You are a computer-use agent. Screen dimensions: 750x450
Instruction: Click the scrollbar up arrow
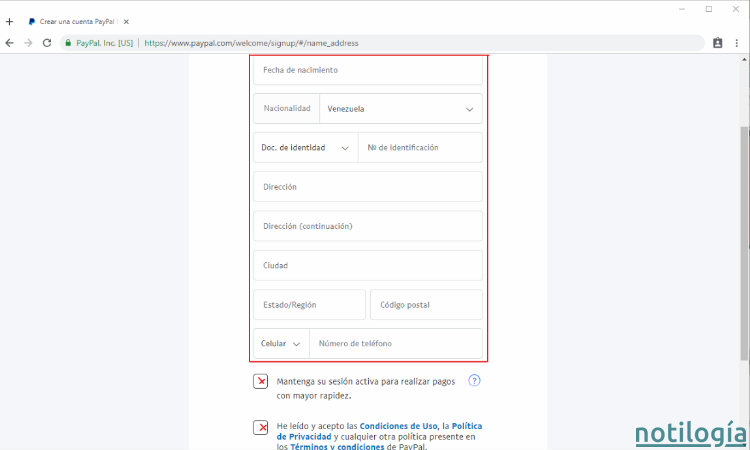coord(744,60)
